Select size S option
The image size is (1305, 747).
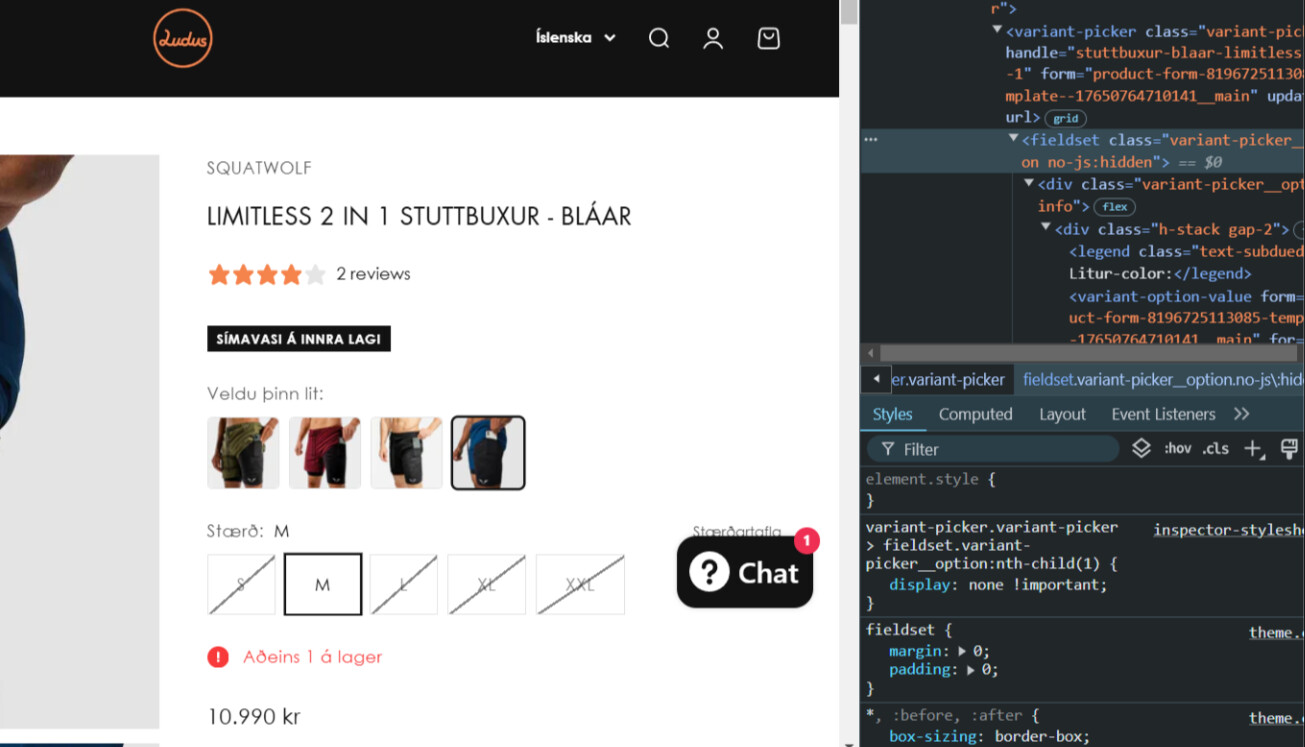tap(241, 584)
